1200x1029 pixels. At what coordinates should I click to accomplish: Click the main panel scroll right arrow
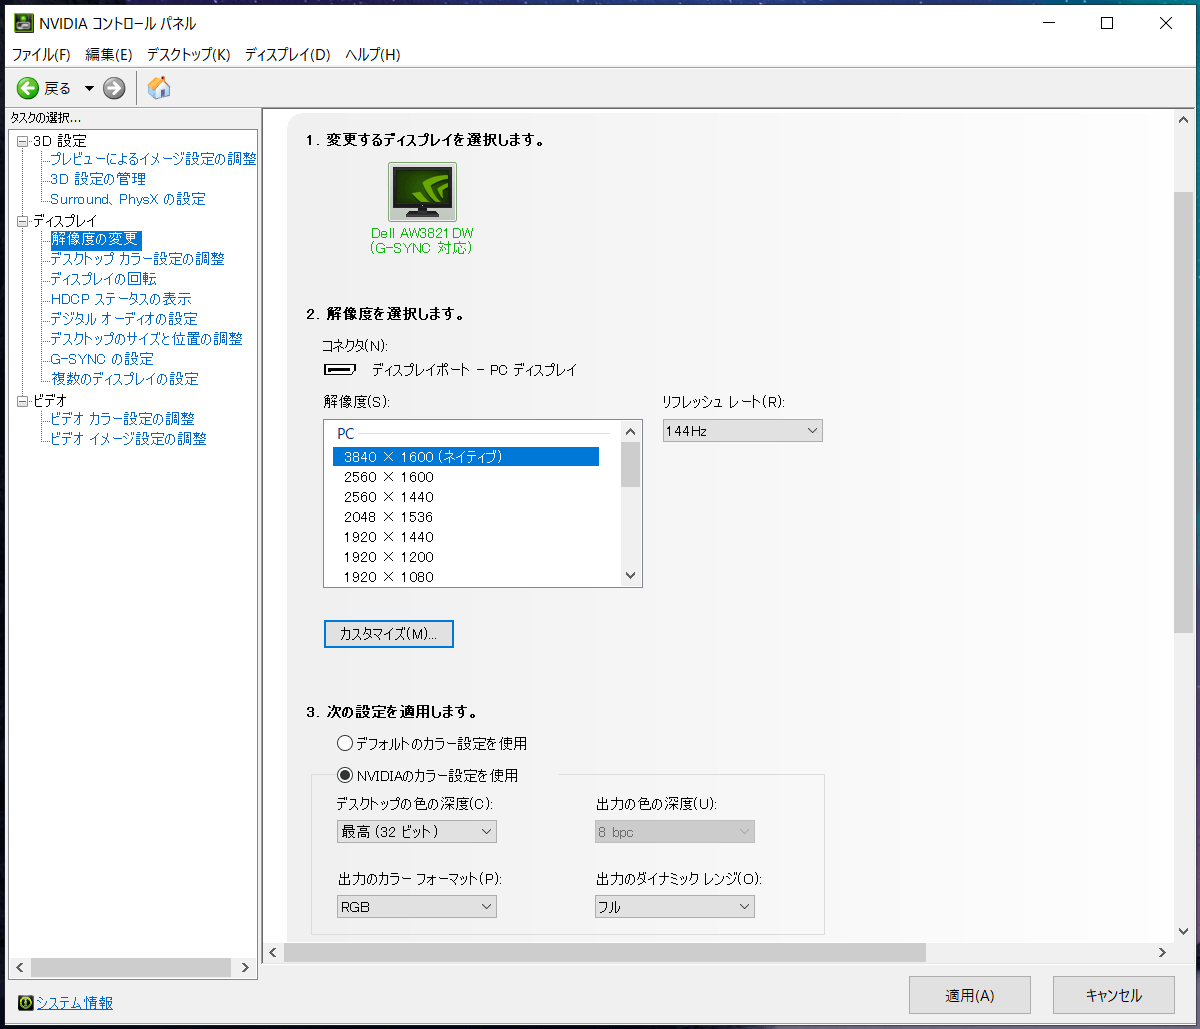tap(1162, 953)
